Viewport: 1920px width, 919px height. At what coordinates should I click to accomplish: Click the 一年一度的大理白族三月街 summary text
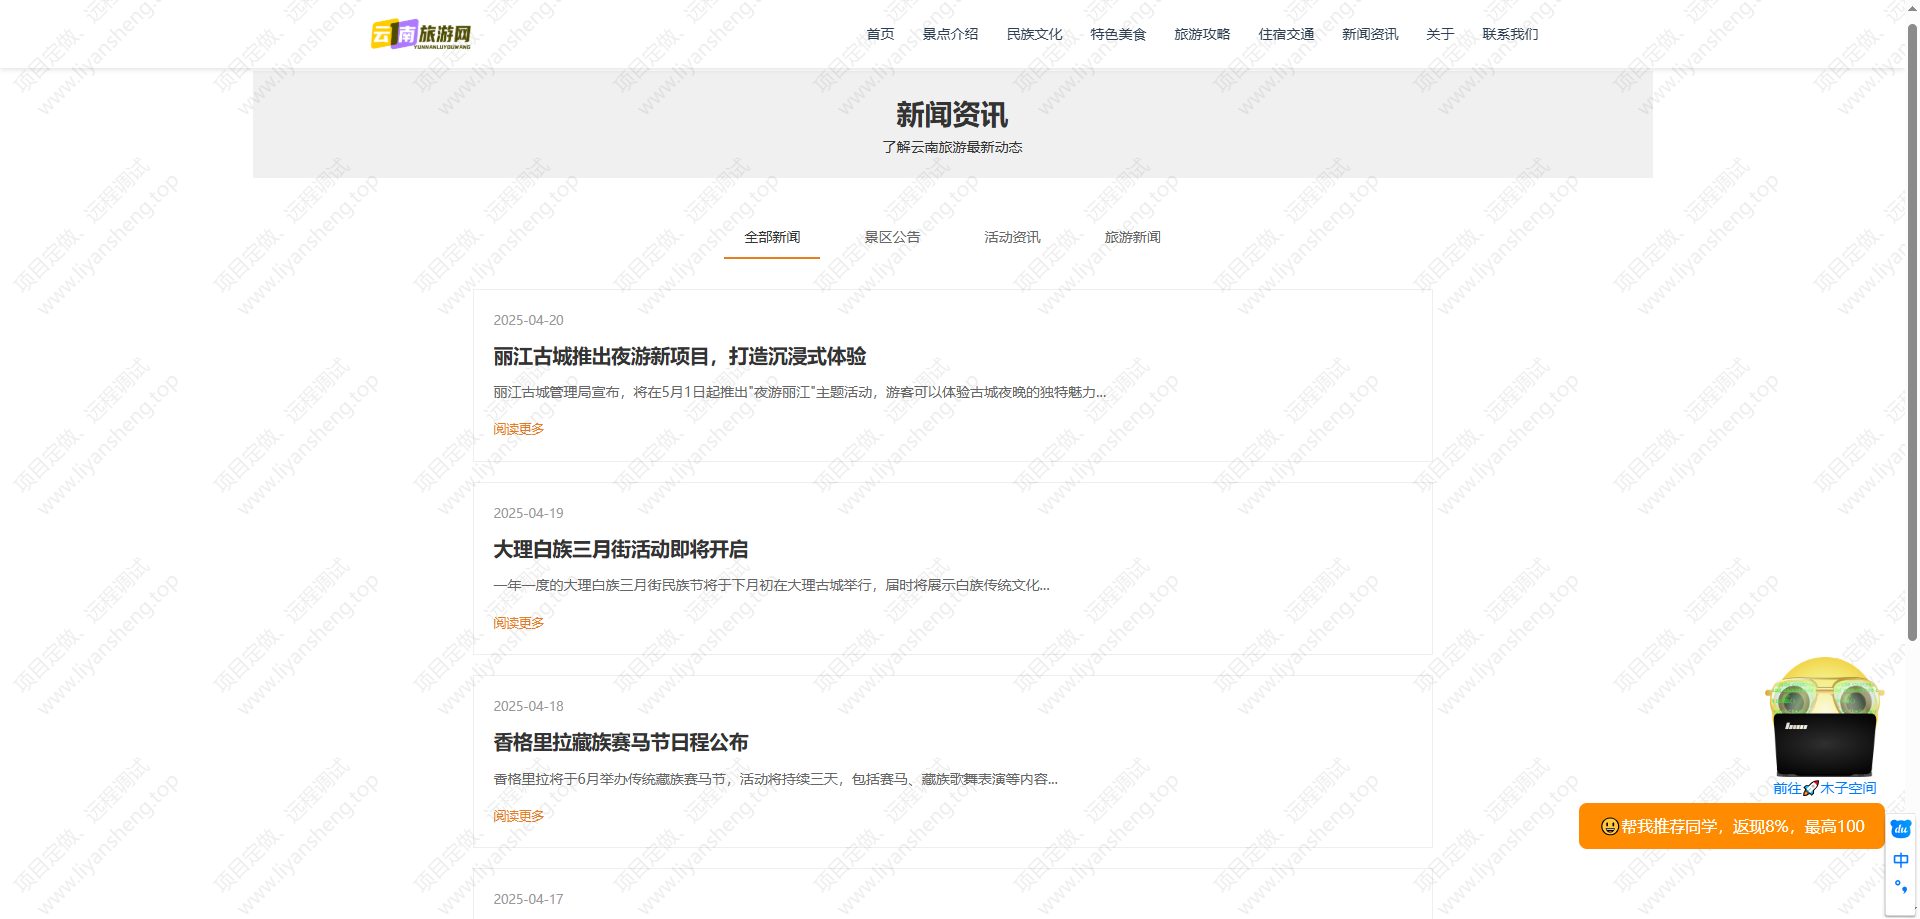coord(771,585)
